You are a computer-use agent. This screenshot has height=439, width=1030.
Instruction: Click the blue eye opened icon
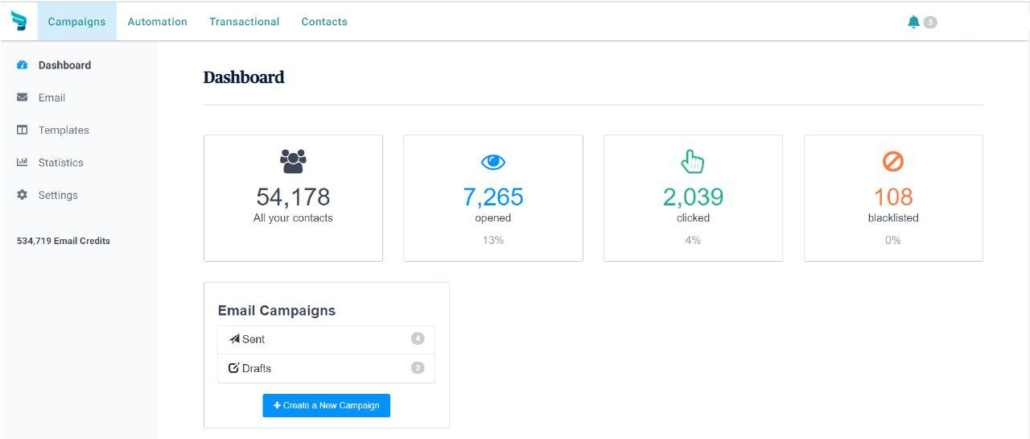(493, 162)
